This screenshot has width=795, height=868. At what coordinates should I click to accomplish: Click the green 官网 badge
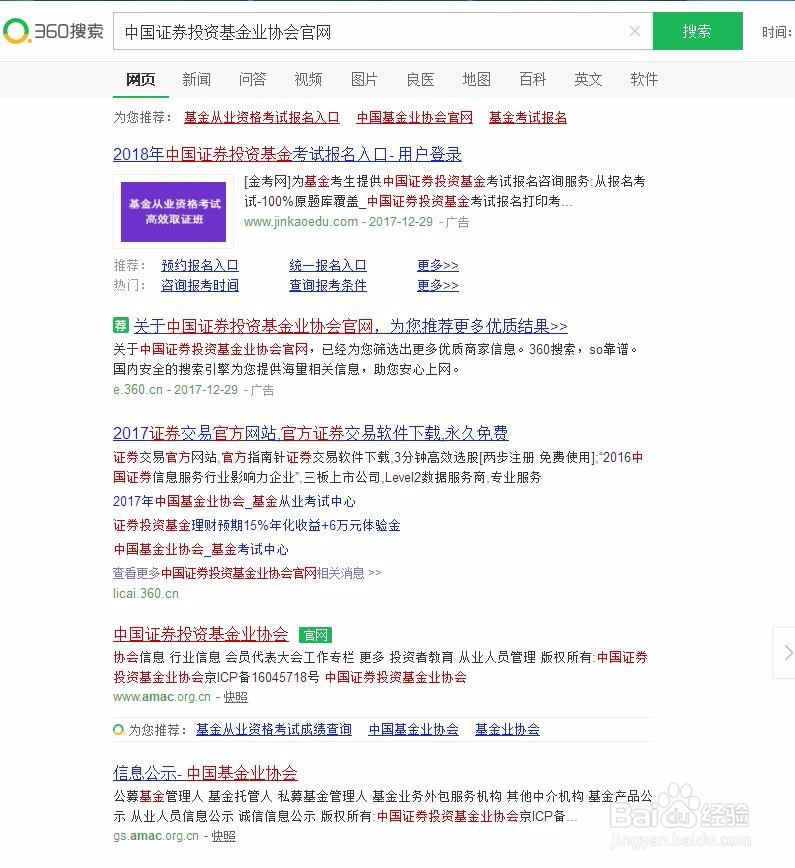[x=315, y=635]
